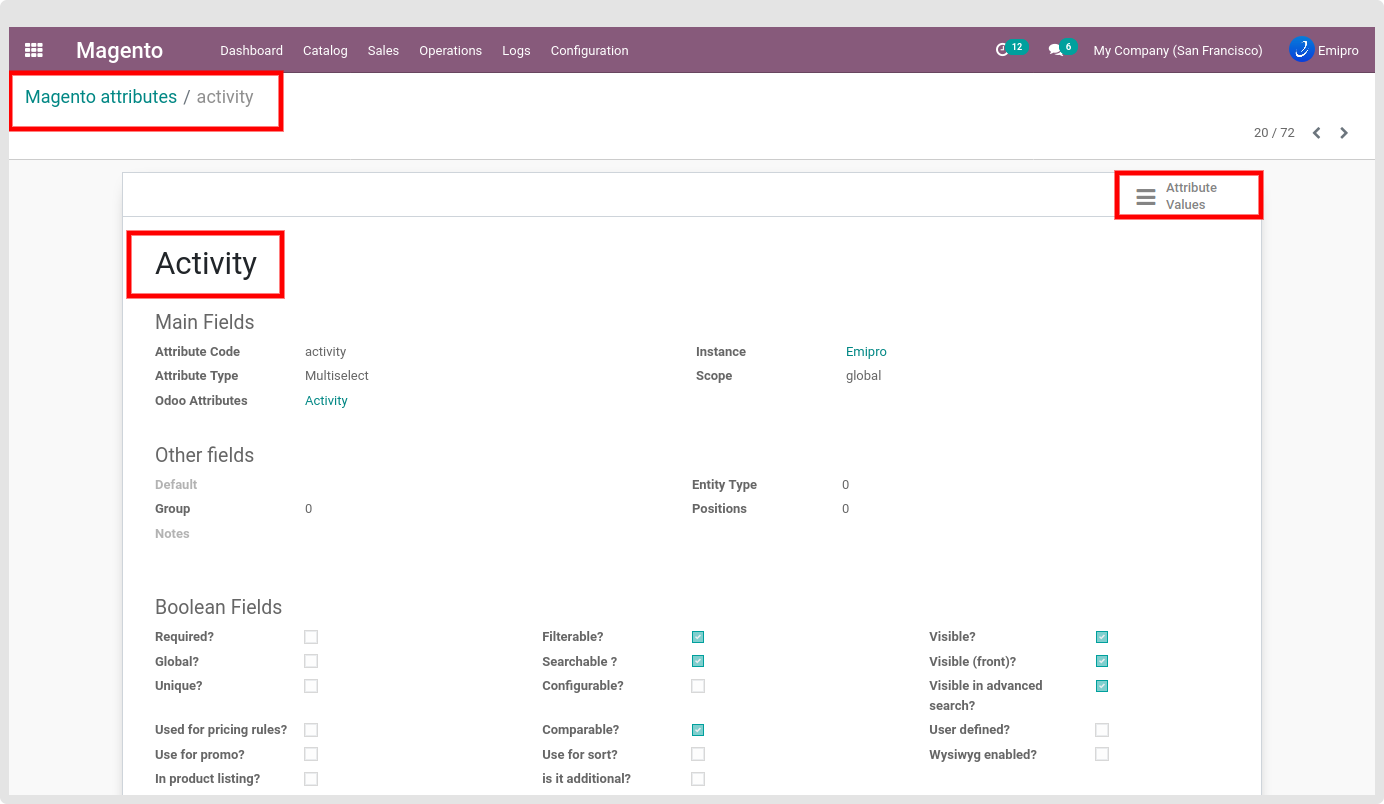
Task: Open the messages chat bubble icon
Action: click(1055, 50)
